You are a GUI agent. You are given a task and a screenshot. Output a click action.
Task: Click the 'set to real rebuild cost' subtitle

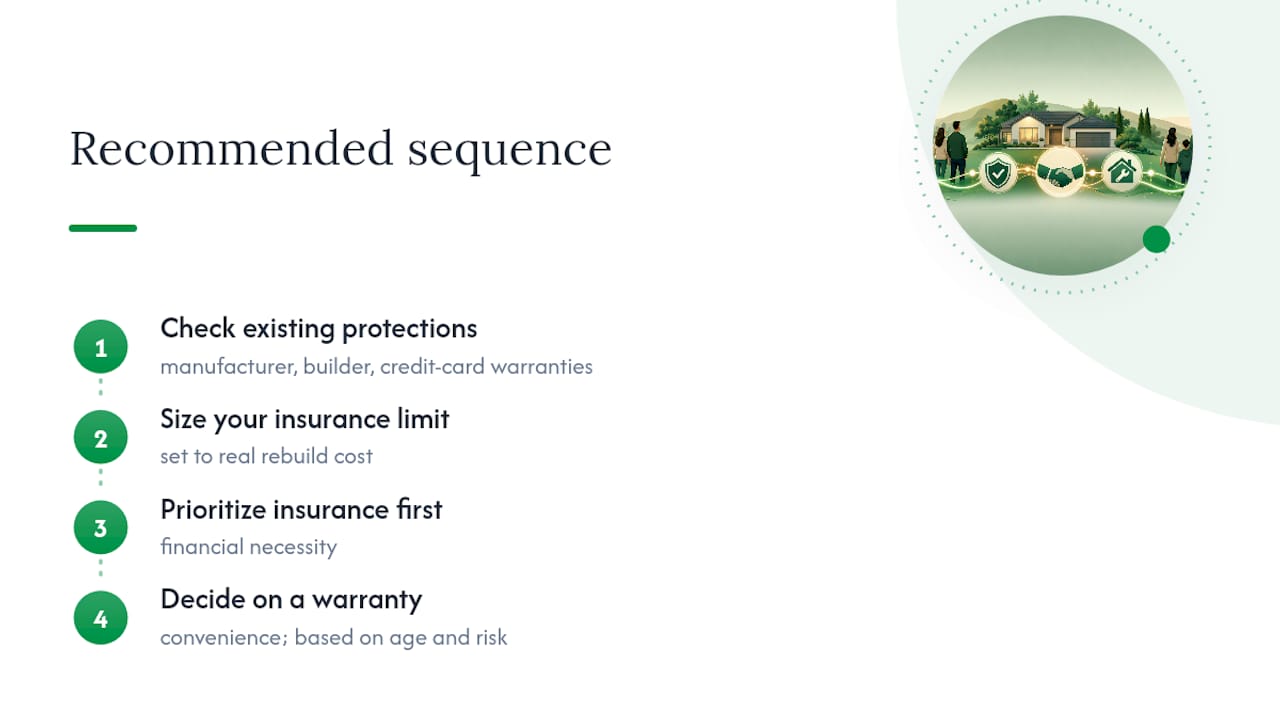pos(266,456)
